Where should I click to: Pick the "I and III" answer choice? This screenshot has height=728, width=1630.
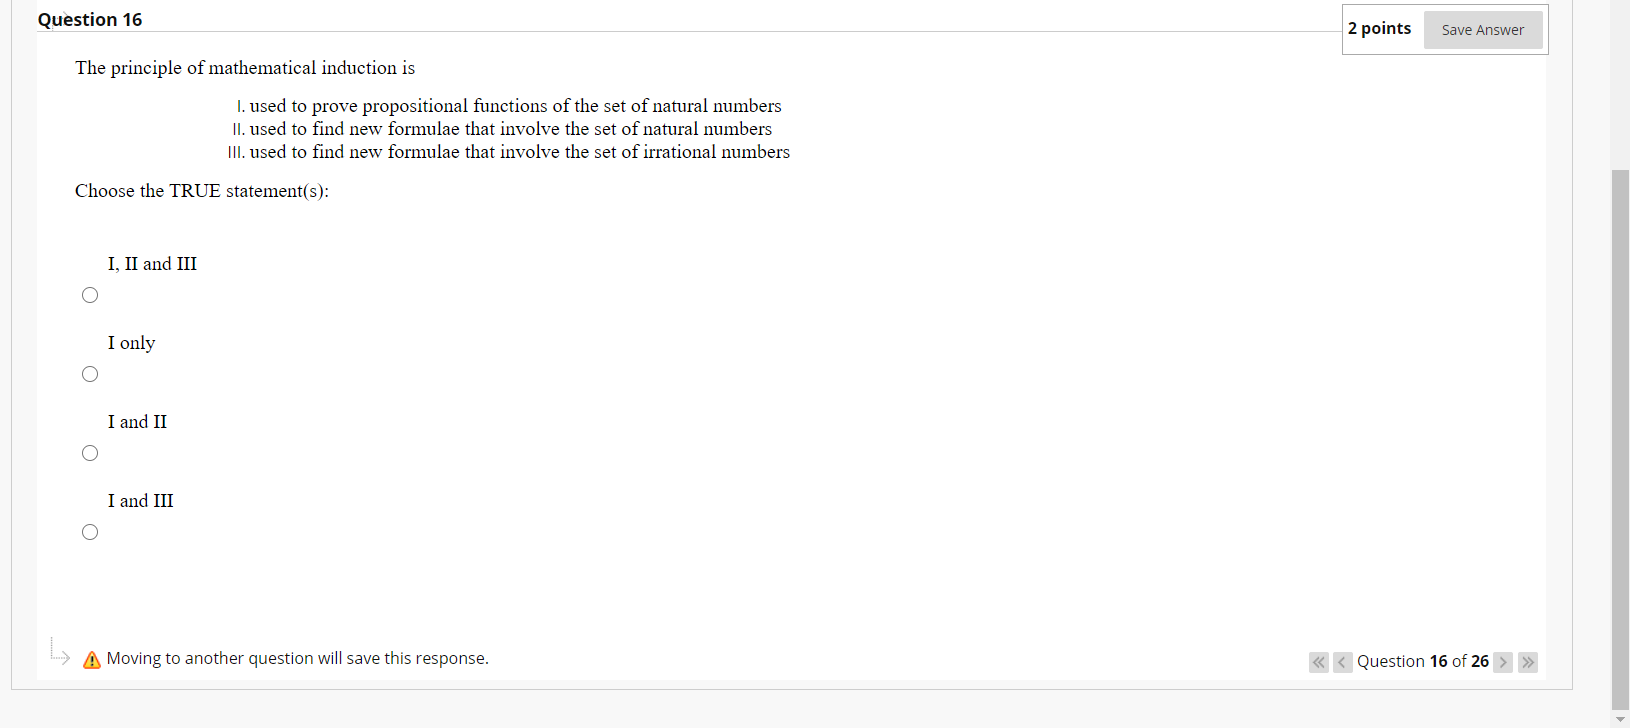coord(90,531)
